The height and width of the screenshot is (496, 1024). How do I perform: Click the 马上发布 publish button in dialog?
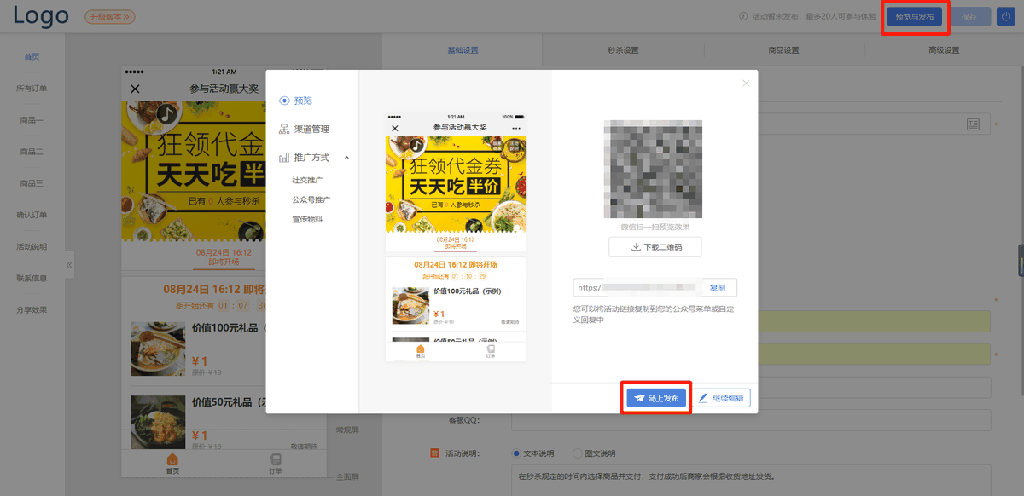[656, 398]
